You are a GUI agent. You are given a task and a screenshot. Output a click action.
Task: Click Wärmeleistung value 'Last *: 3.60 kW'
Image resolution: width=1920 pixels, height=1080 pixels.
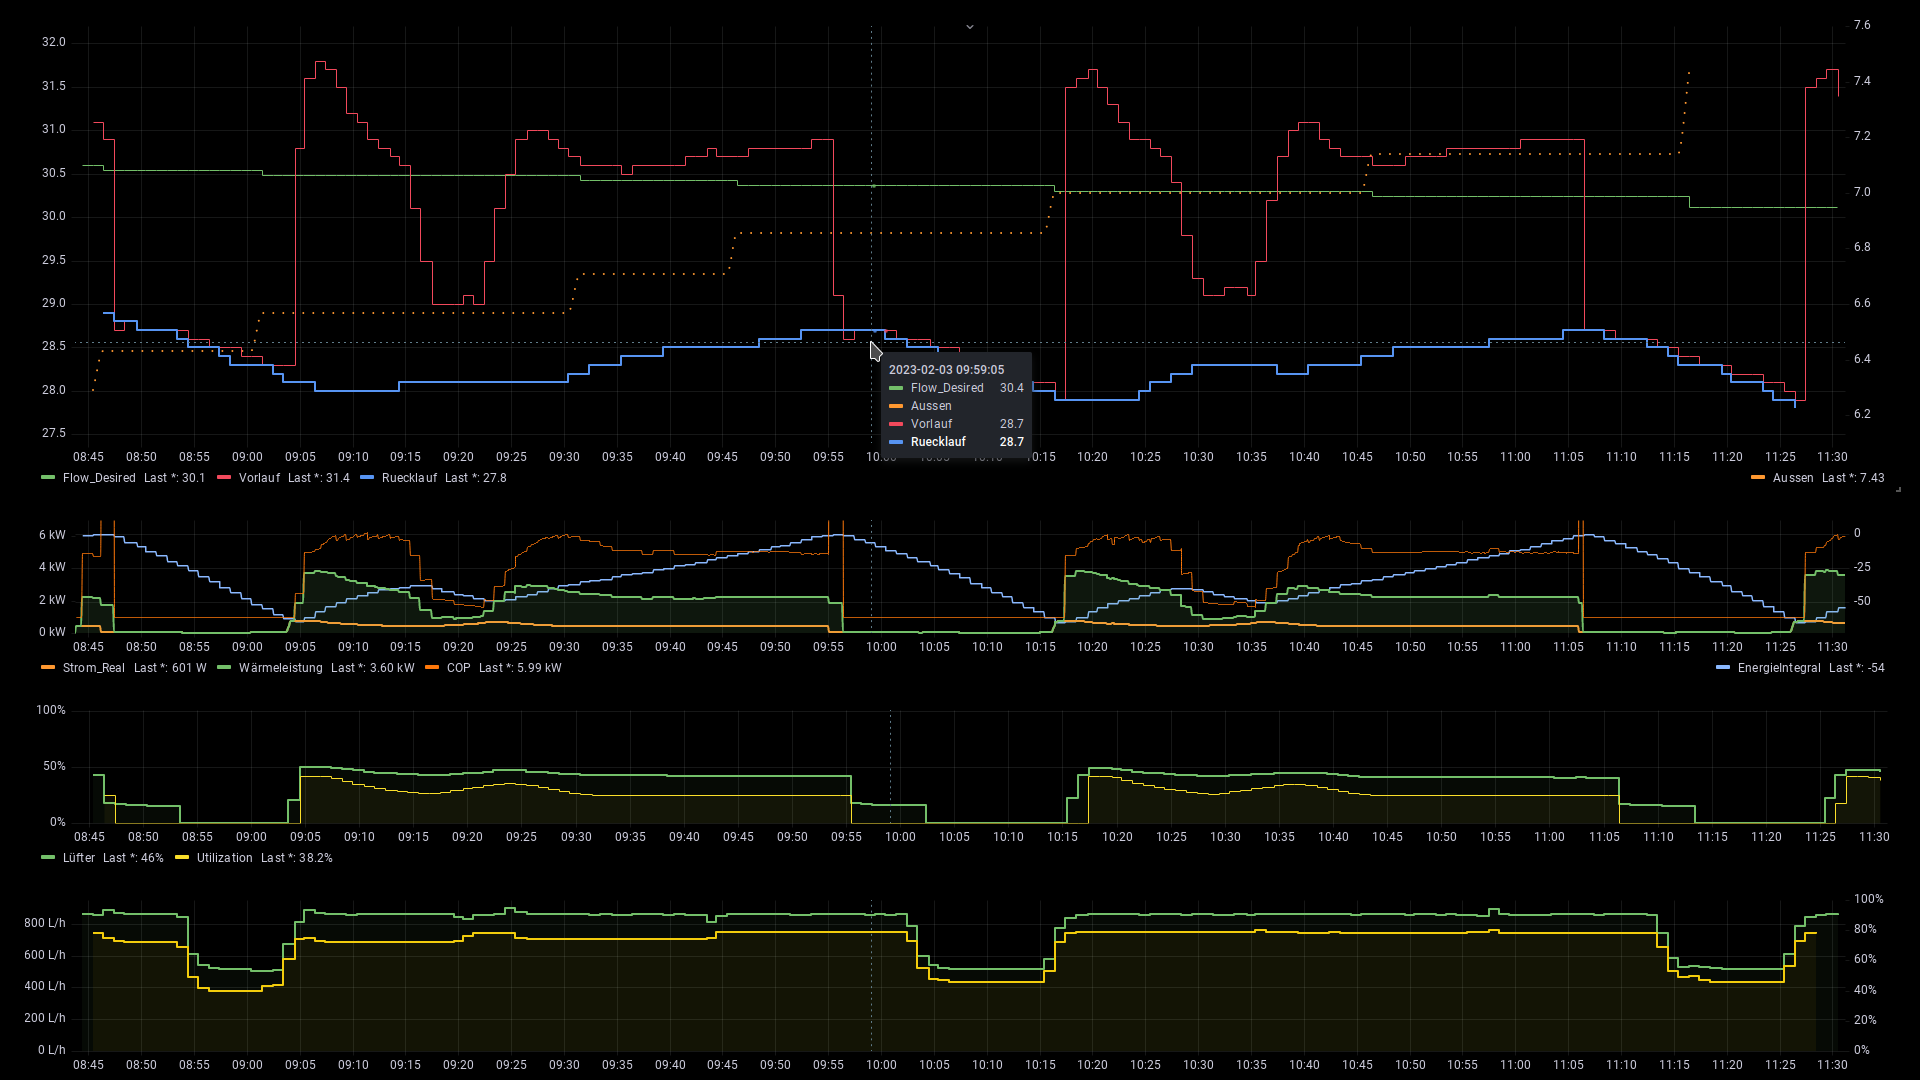pos(373,668)
